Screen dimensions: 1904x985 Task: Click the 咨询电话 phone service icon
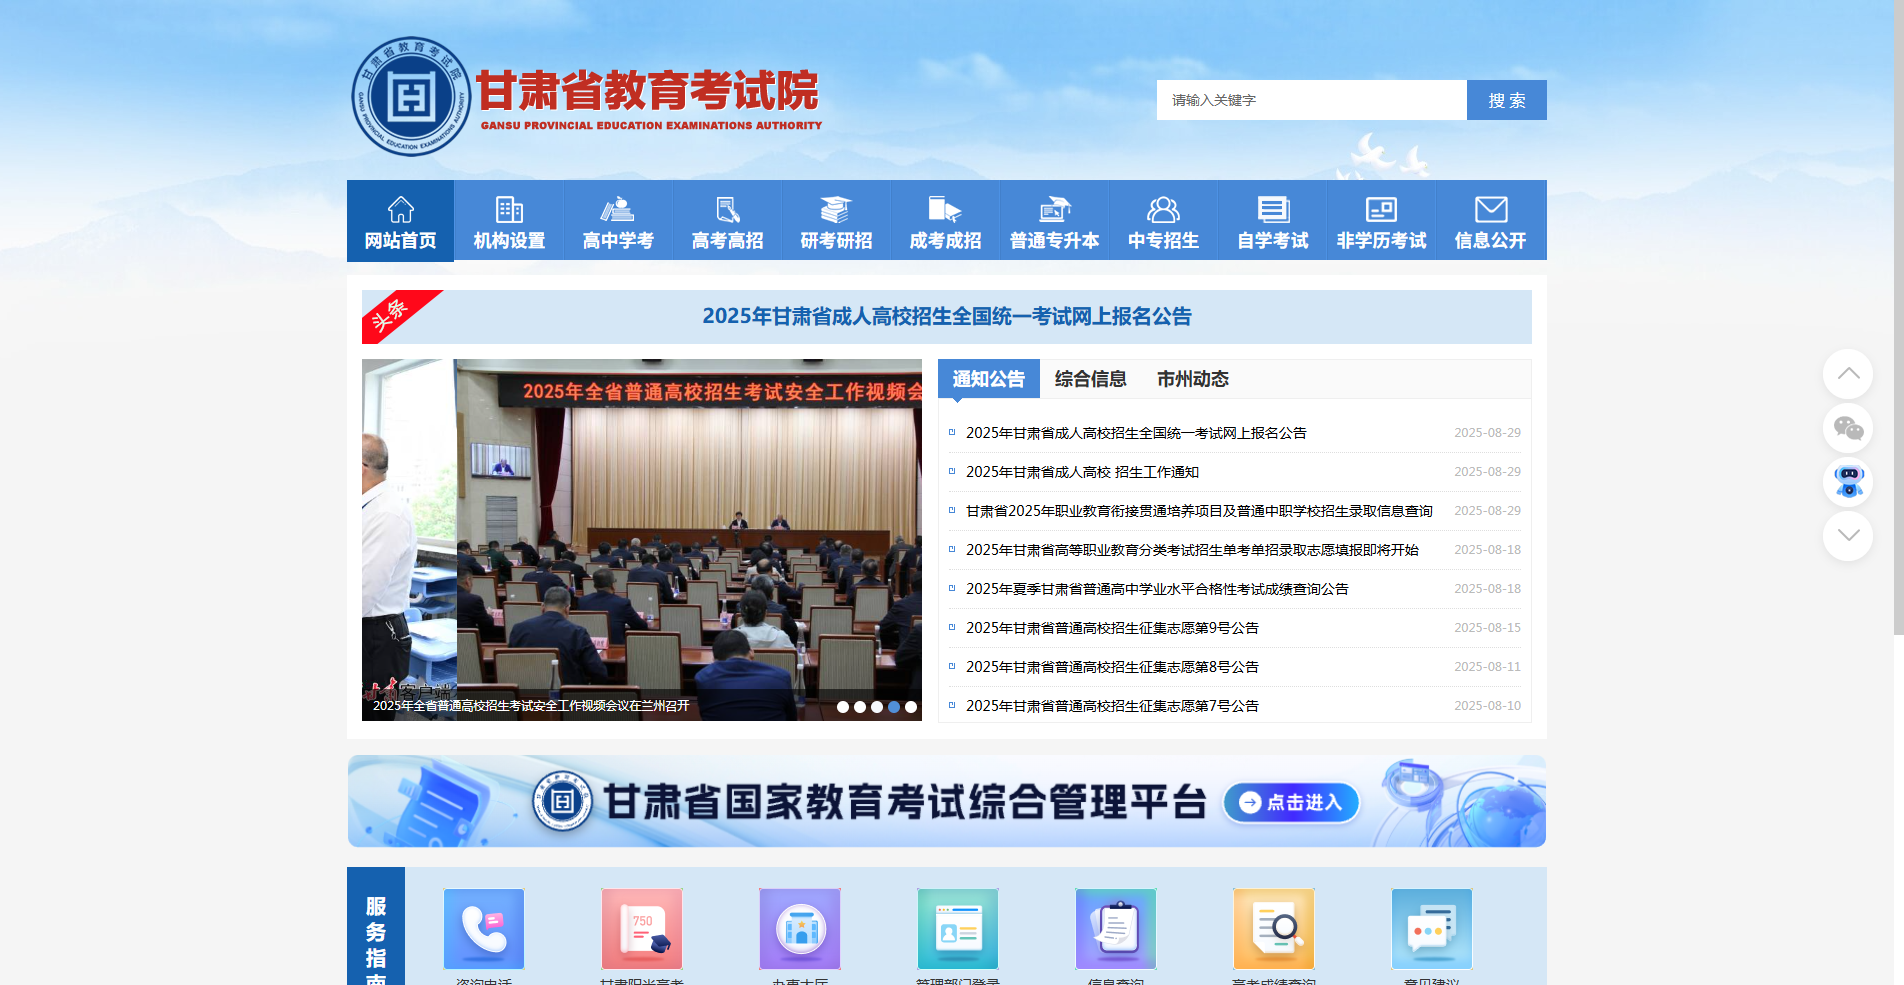[x=484, y=929]
